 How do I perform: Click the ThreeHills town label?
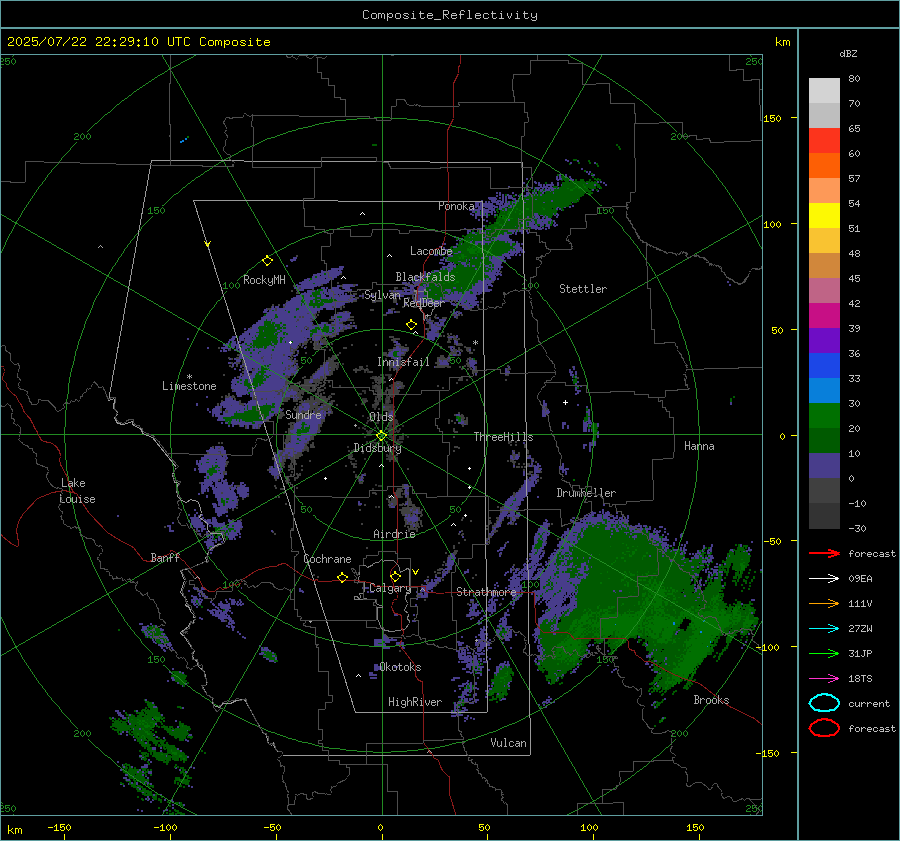(x=503, y=437)
